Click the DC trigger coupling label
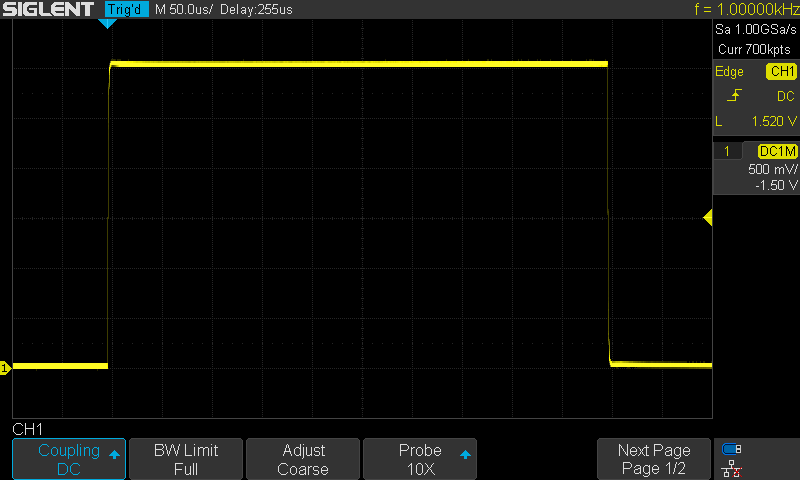Screen dimensions: 800x480 786,96
